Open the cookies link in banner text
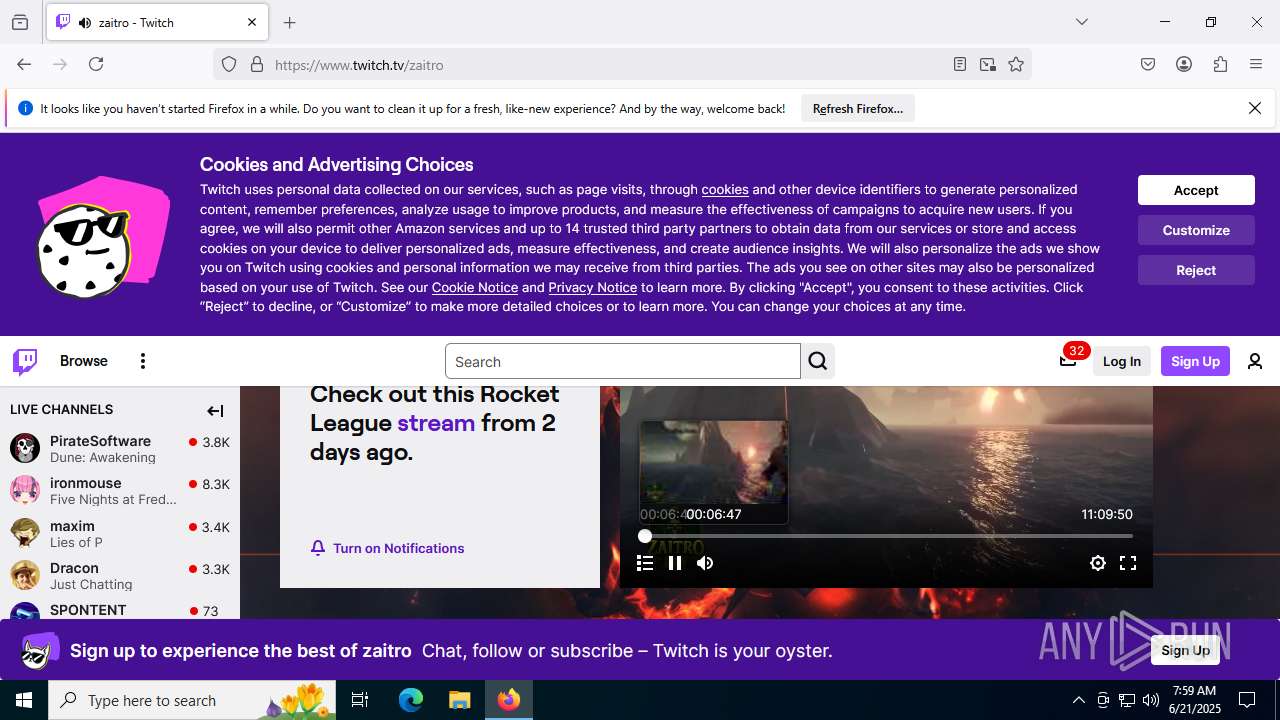 point(725,189)
